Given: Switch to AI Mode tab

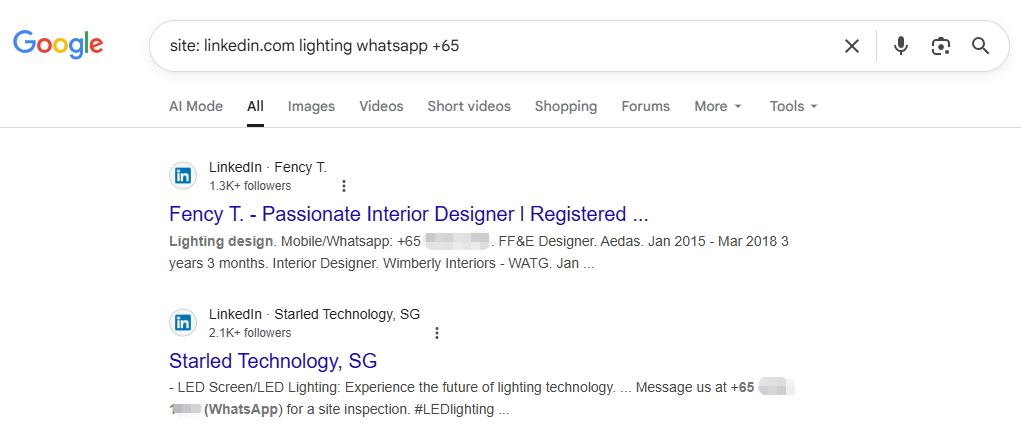Looking at the screenshot, I should (196, 106).
